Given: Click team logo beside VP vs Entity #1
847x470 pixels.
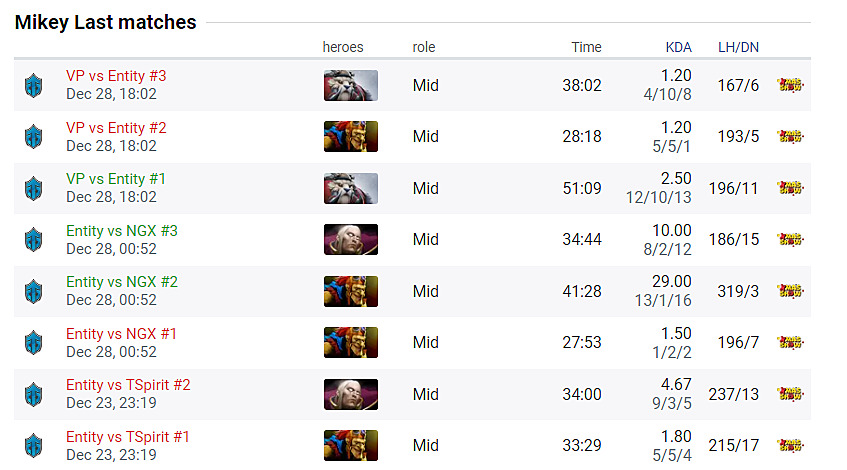Looking at the screenshot, I should click(x=33, y=188).
